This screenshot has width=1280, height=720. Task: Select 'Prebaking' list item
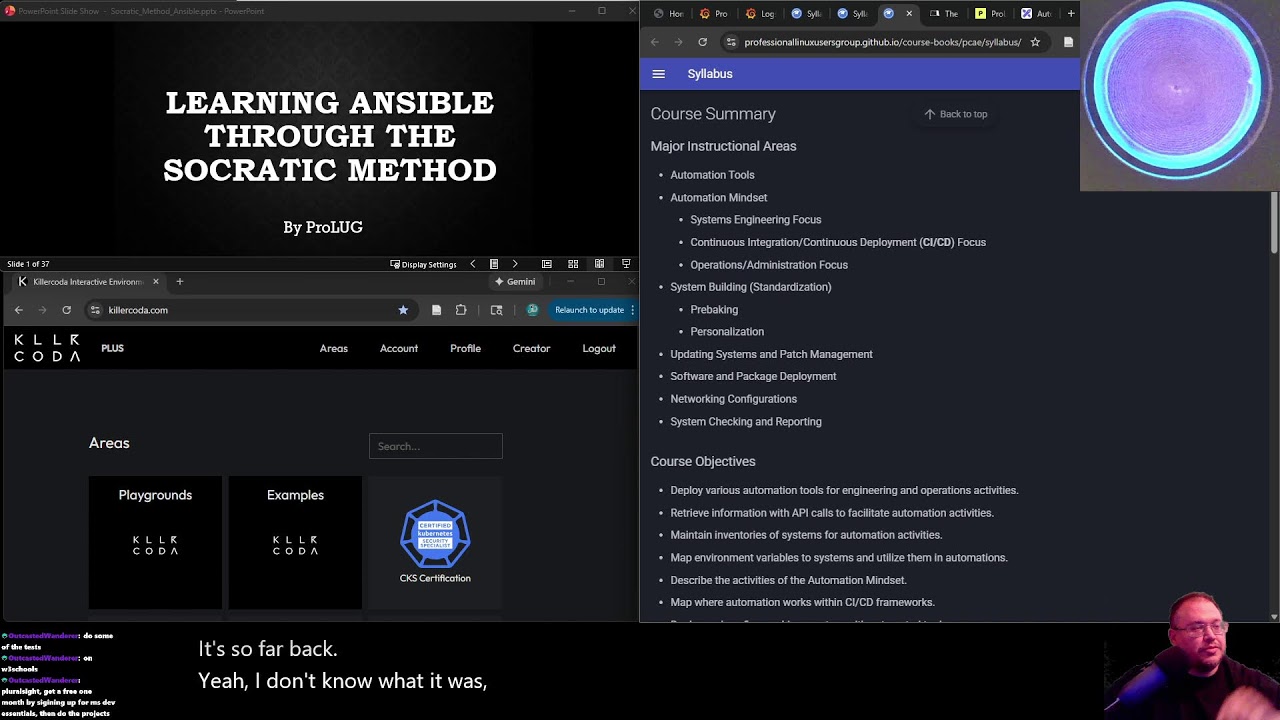point(714,310)
